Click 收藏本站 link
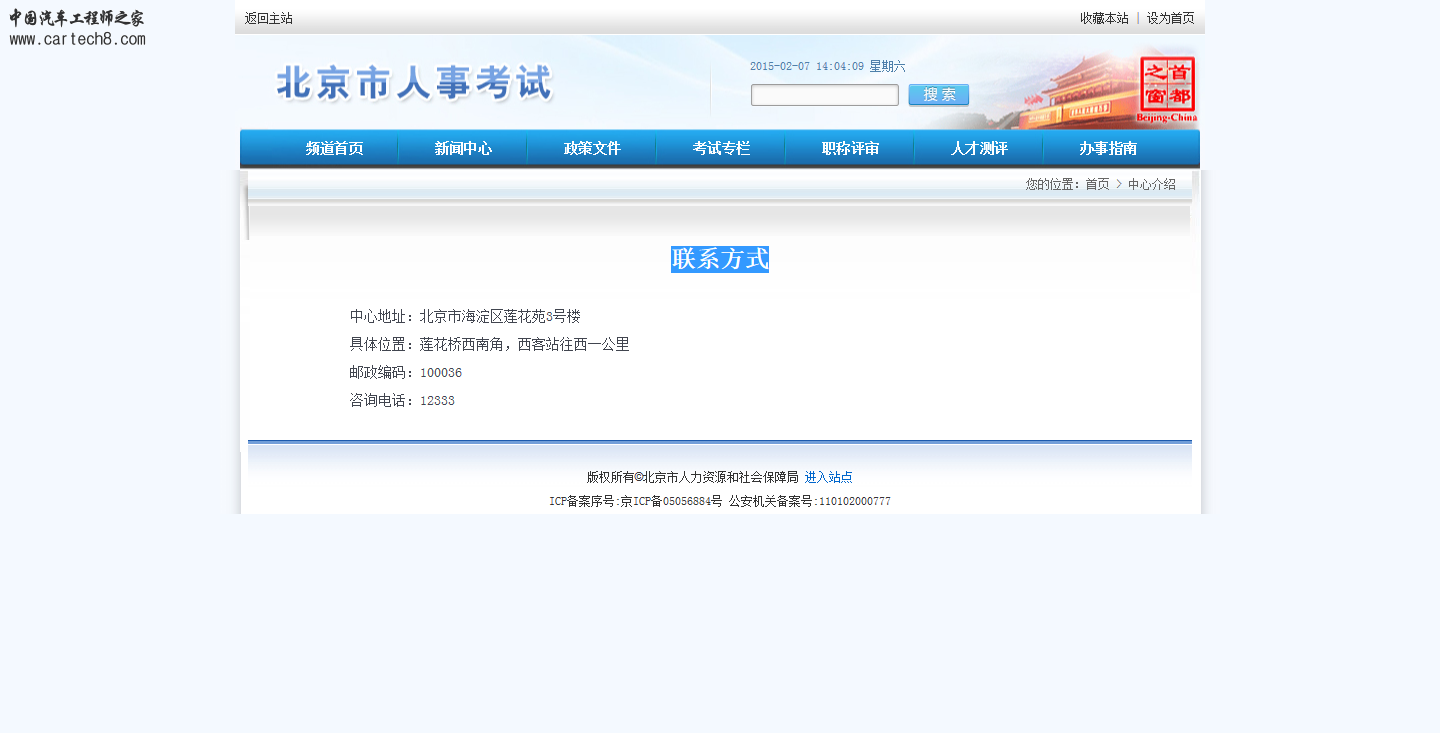 pyautogui.click(x=1104, y=18)
